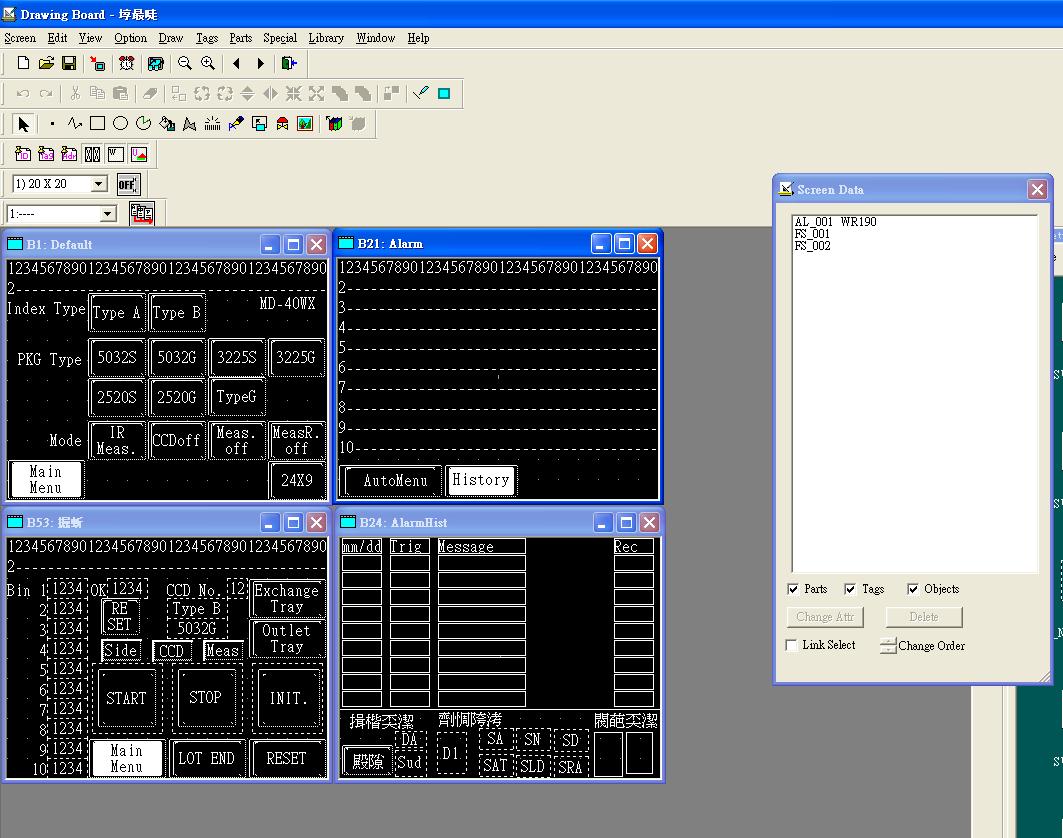Viewport: 1063px width, 838px height.
Task: Click the OFF grid toggle icon
Action: [x=127, y=184]
